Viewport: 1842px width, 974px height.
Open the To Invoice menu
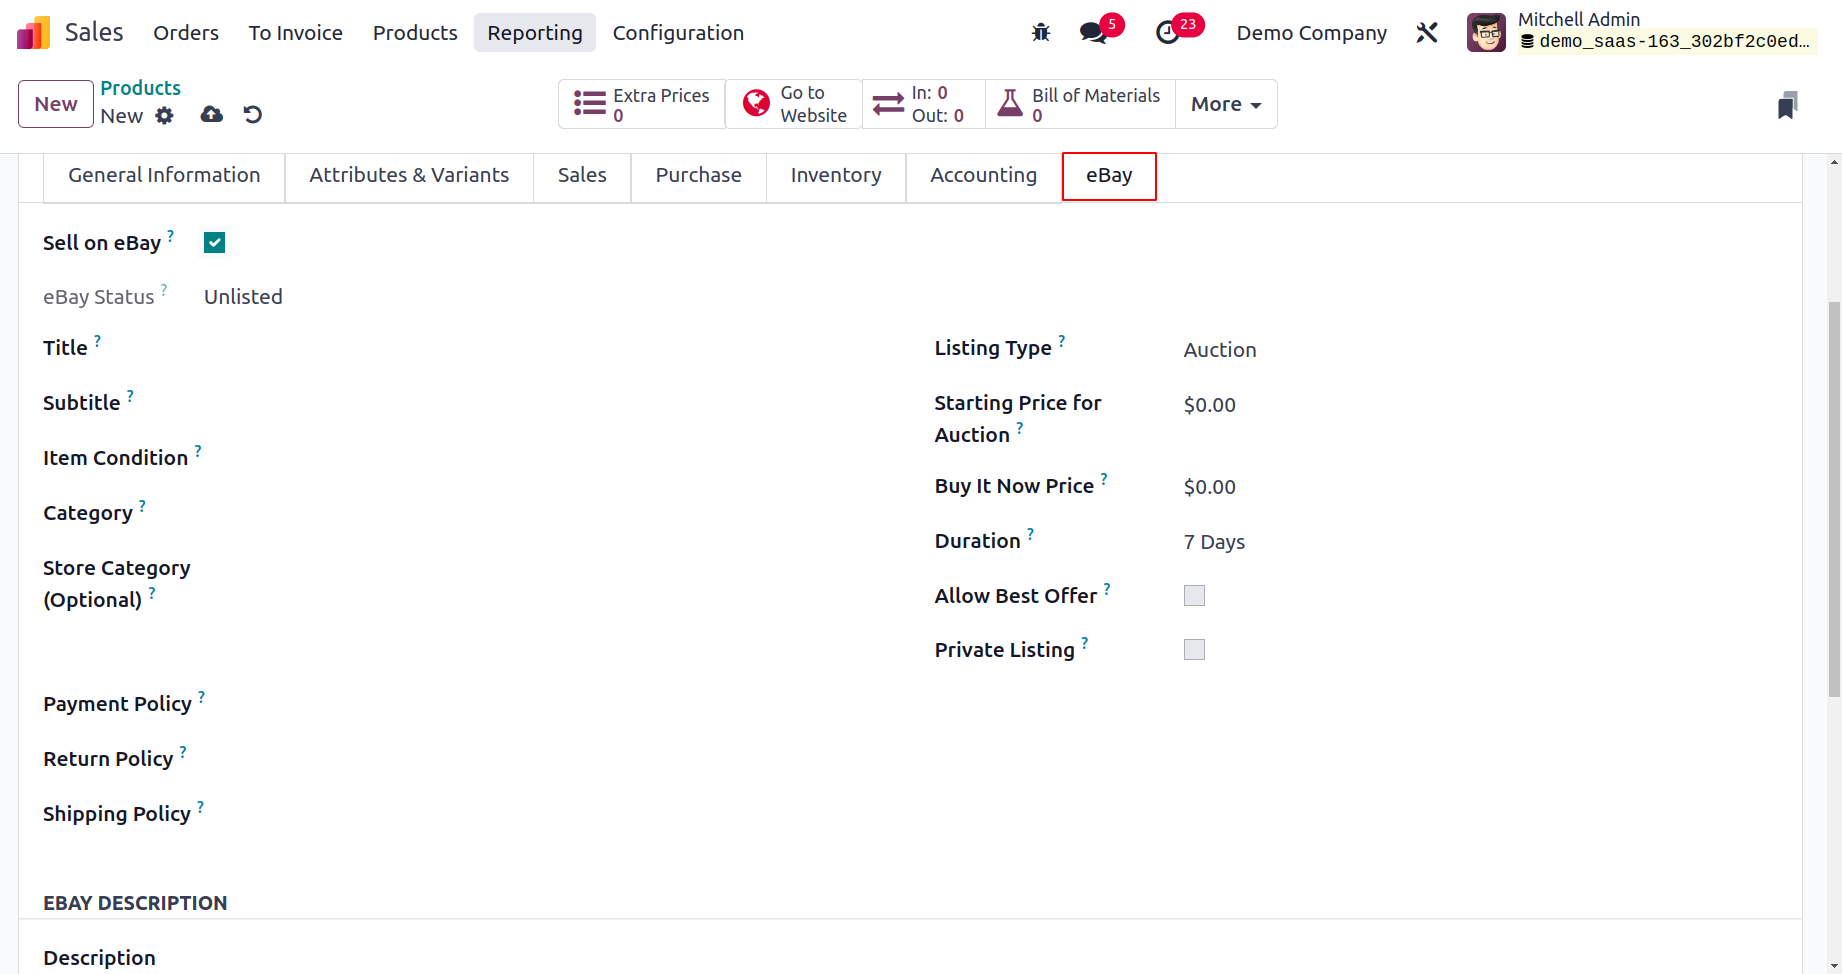296,33
